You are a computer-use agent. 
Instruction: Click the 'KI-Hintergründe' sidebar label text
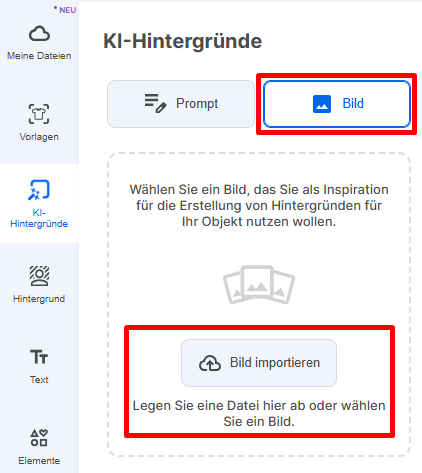(39, 218)
